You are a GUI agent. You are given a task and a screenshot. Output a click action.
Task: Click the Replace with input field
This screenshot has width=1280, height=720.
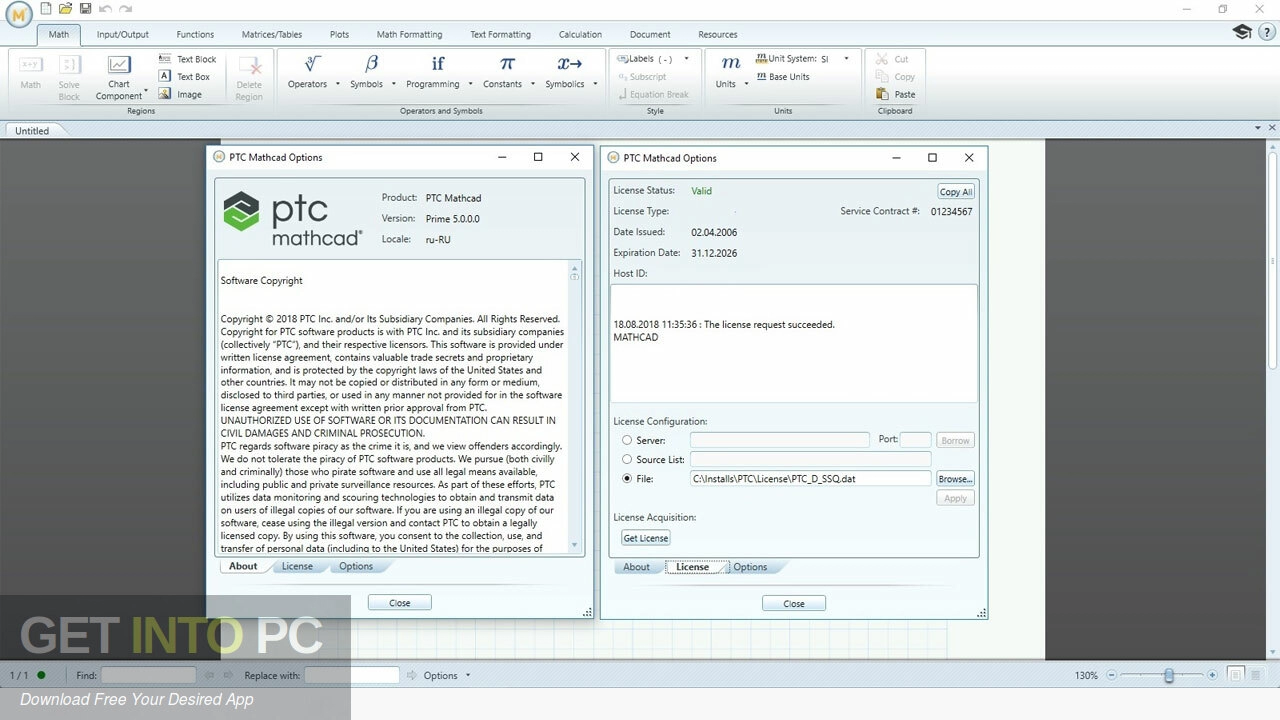click(352, 676)
